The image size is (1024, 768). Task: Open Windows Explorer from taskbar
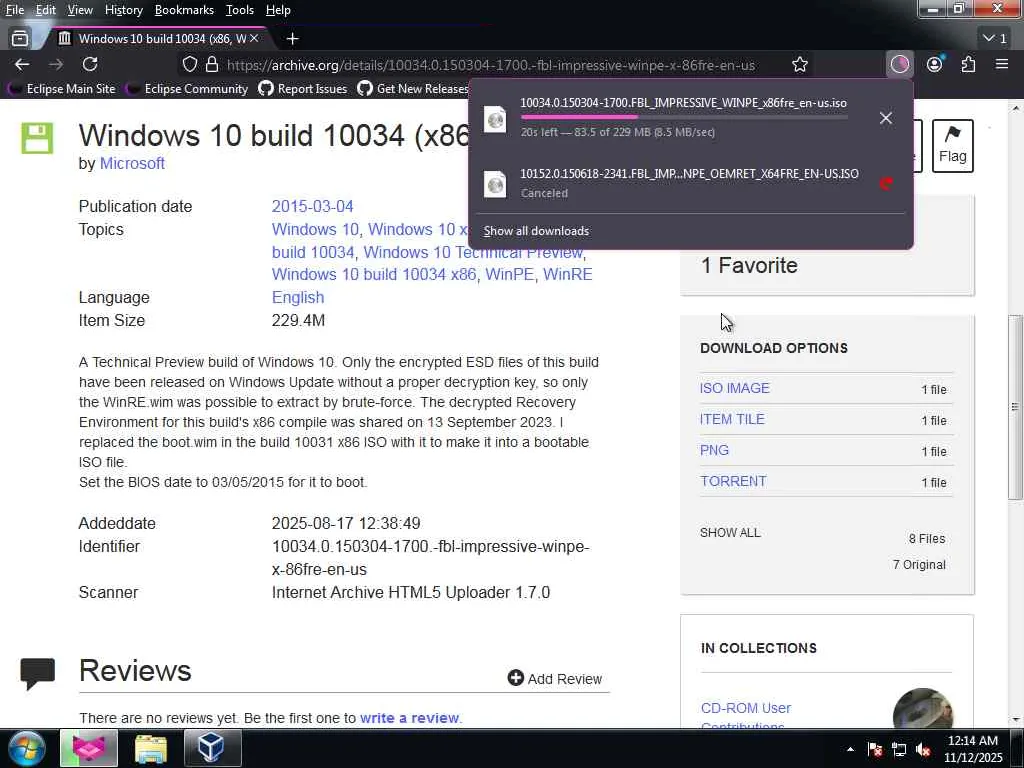pos(151,748)
